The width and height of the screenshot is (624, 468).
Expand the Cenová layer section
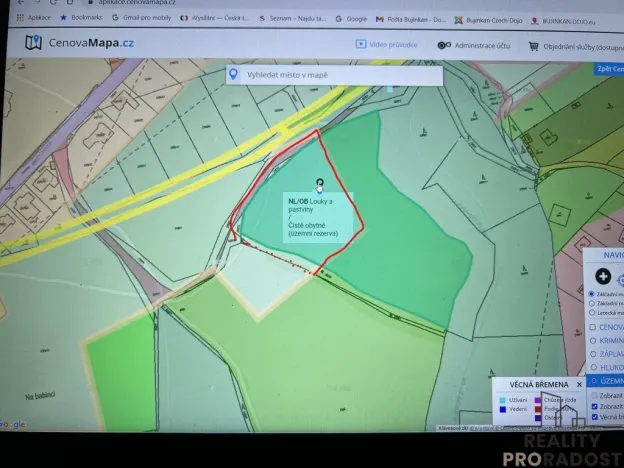(594, 327)
